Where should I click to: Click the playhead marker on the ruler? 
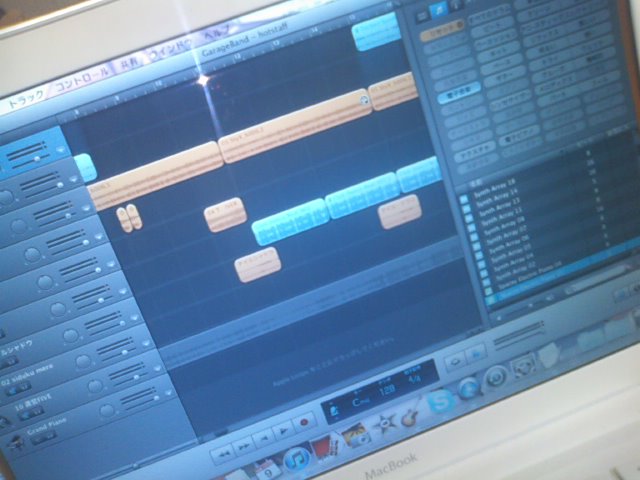pyautogui.click(x=202, y=80)
